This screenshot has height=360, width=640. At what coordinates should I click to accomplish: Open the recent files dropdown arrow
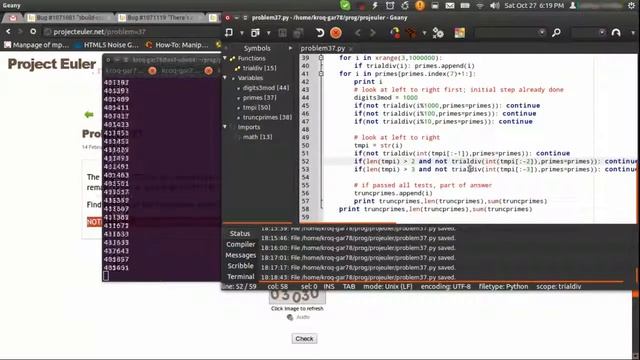click(x=268, y=33)
